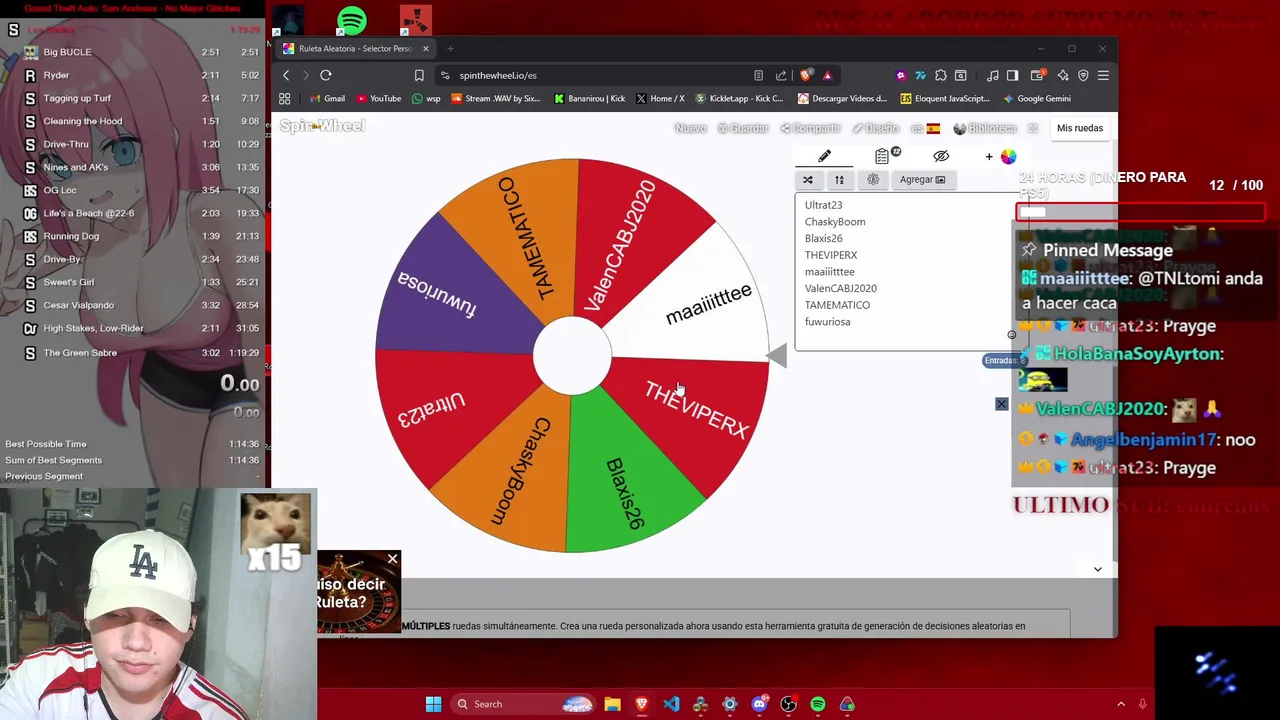
Task: Click the taskbar Search box
Action: click(x=522, y=704)
